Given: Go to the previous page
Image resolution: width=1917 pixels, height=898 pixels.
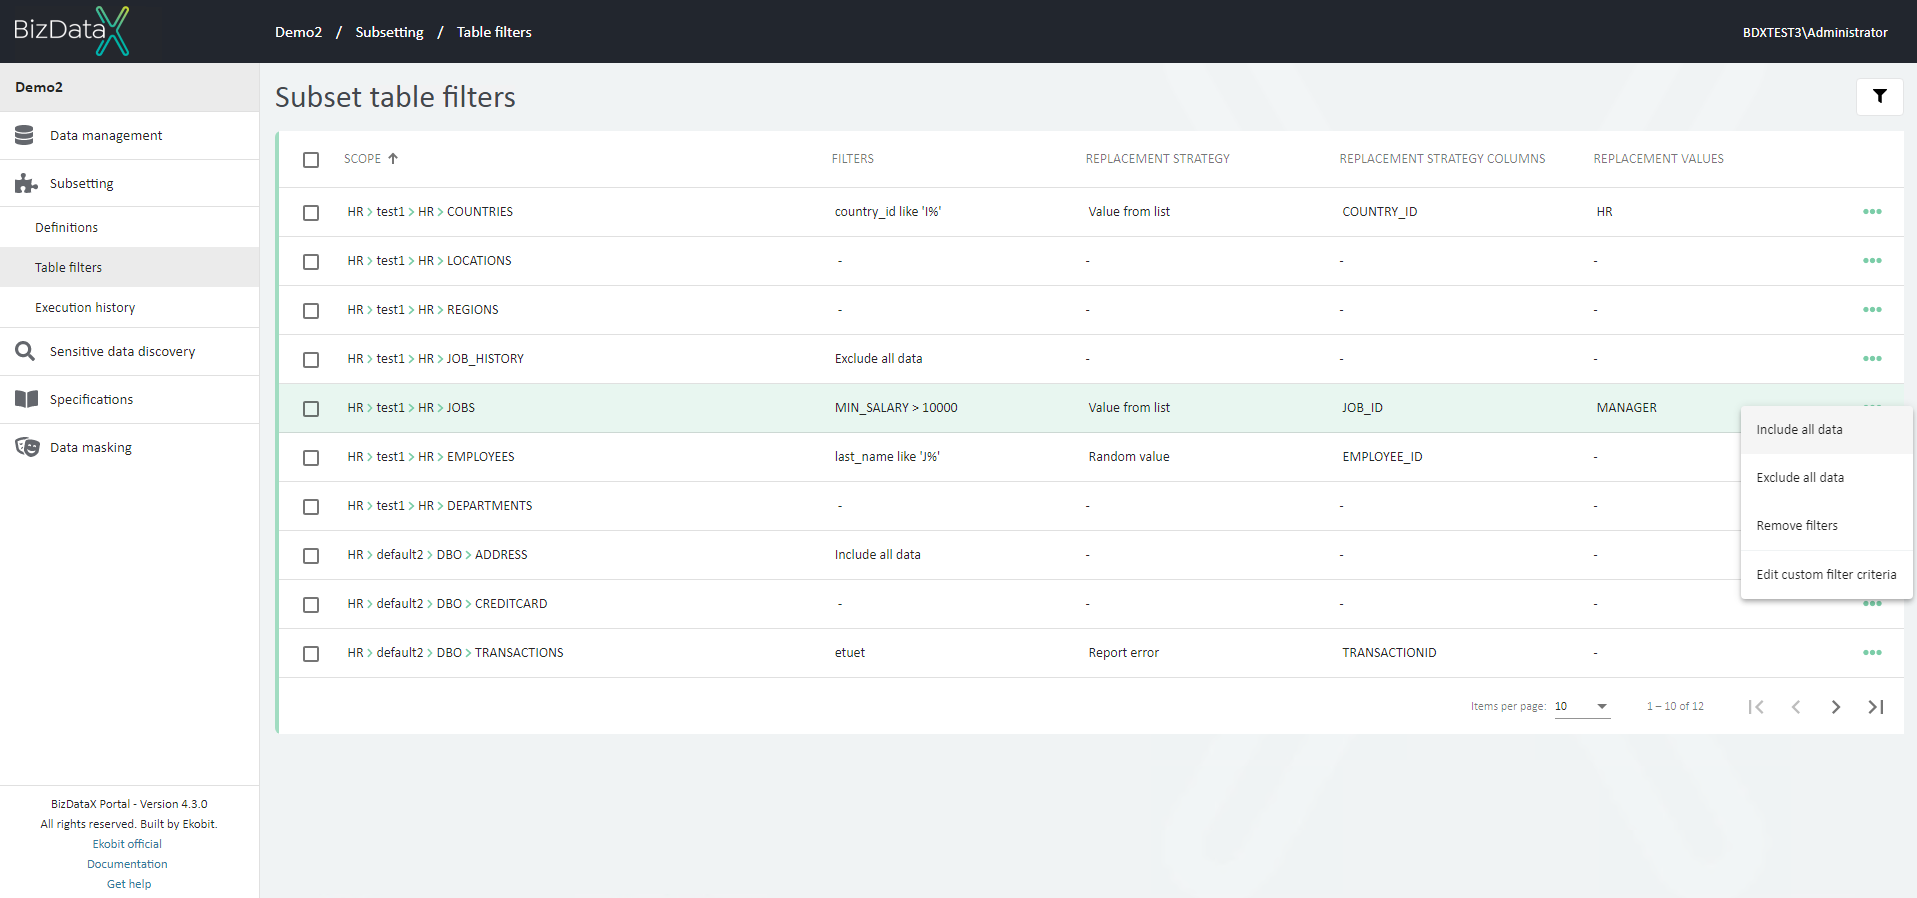Looking at the screenshot, I should point(1796,707).
